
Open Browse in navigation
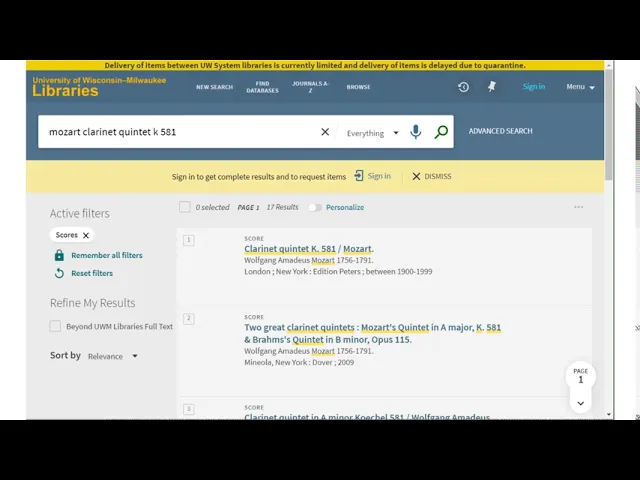(x=358, y=87)
